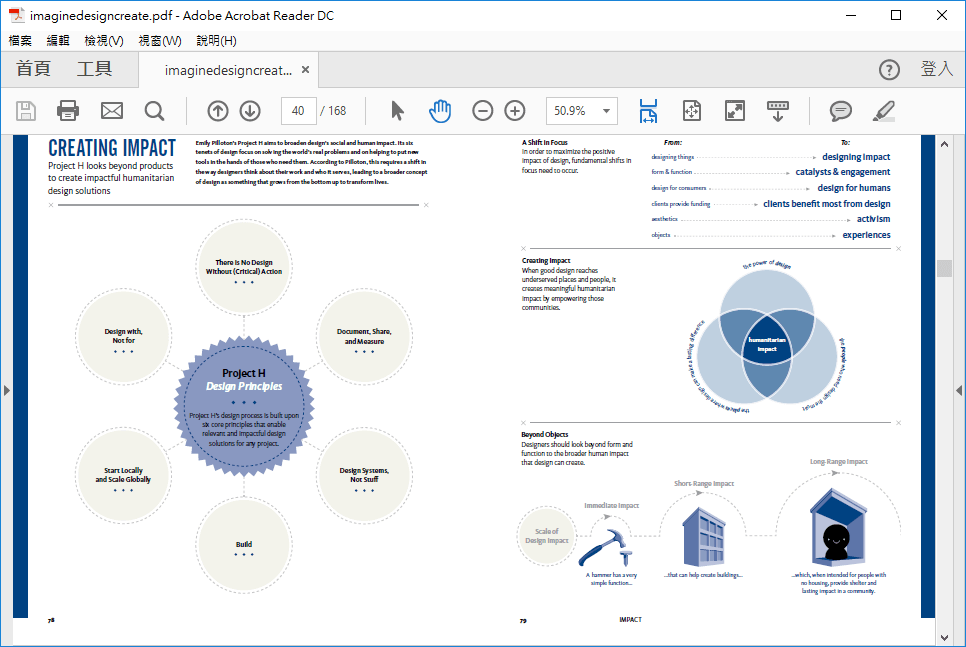Click 'Design Systems, Not Stuff' circle

[364, 475]
